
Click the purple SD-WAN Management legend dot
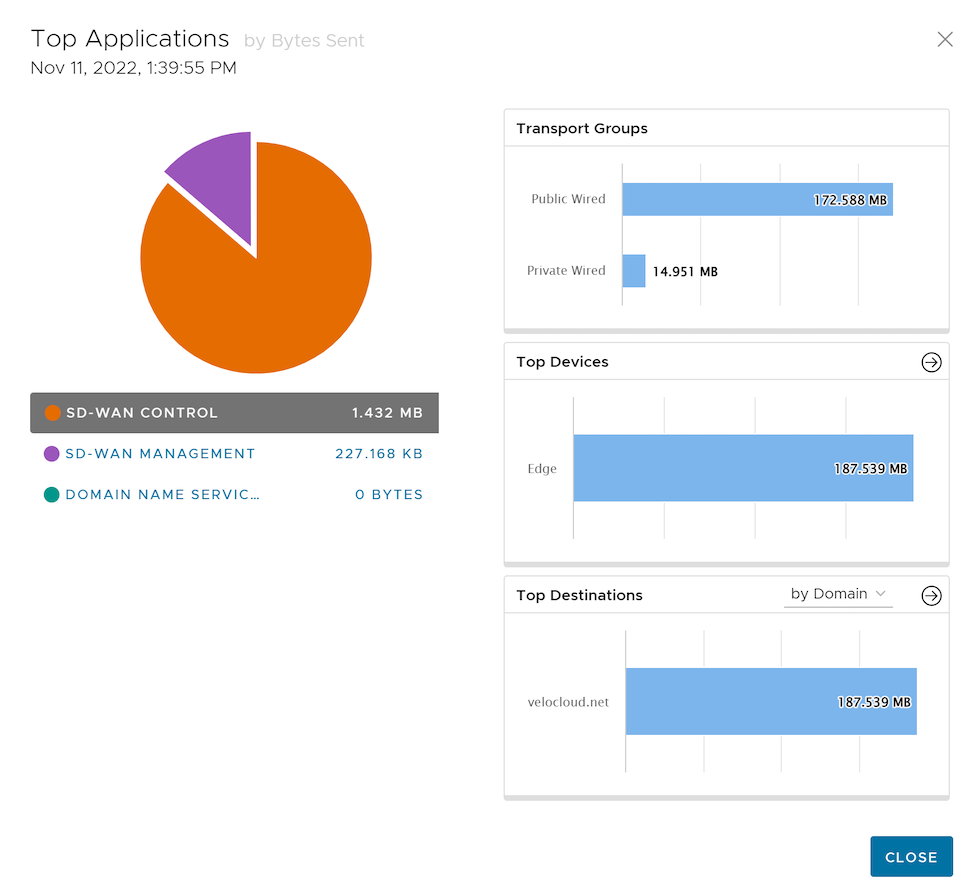(52, 454)
